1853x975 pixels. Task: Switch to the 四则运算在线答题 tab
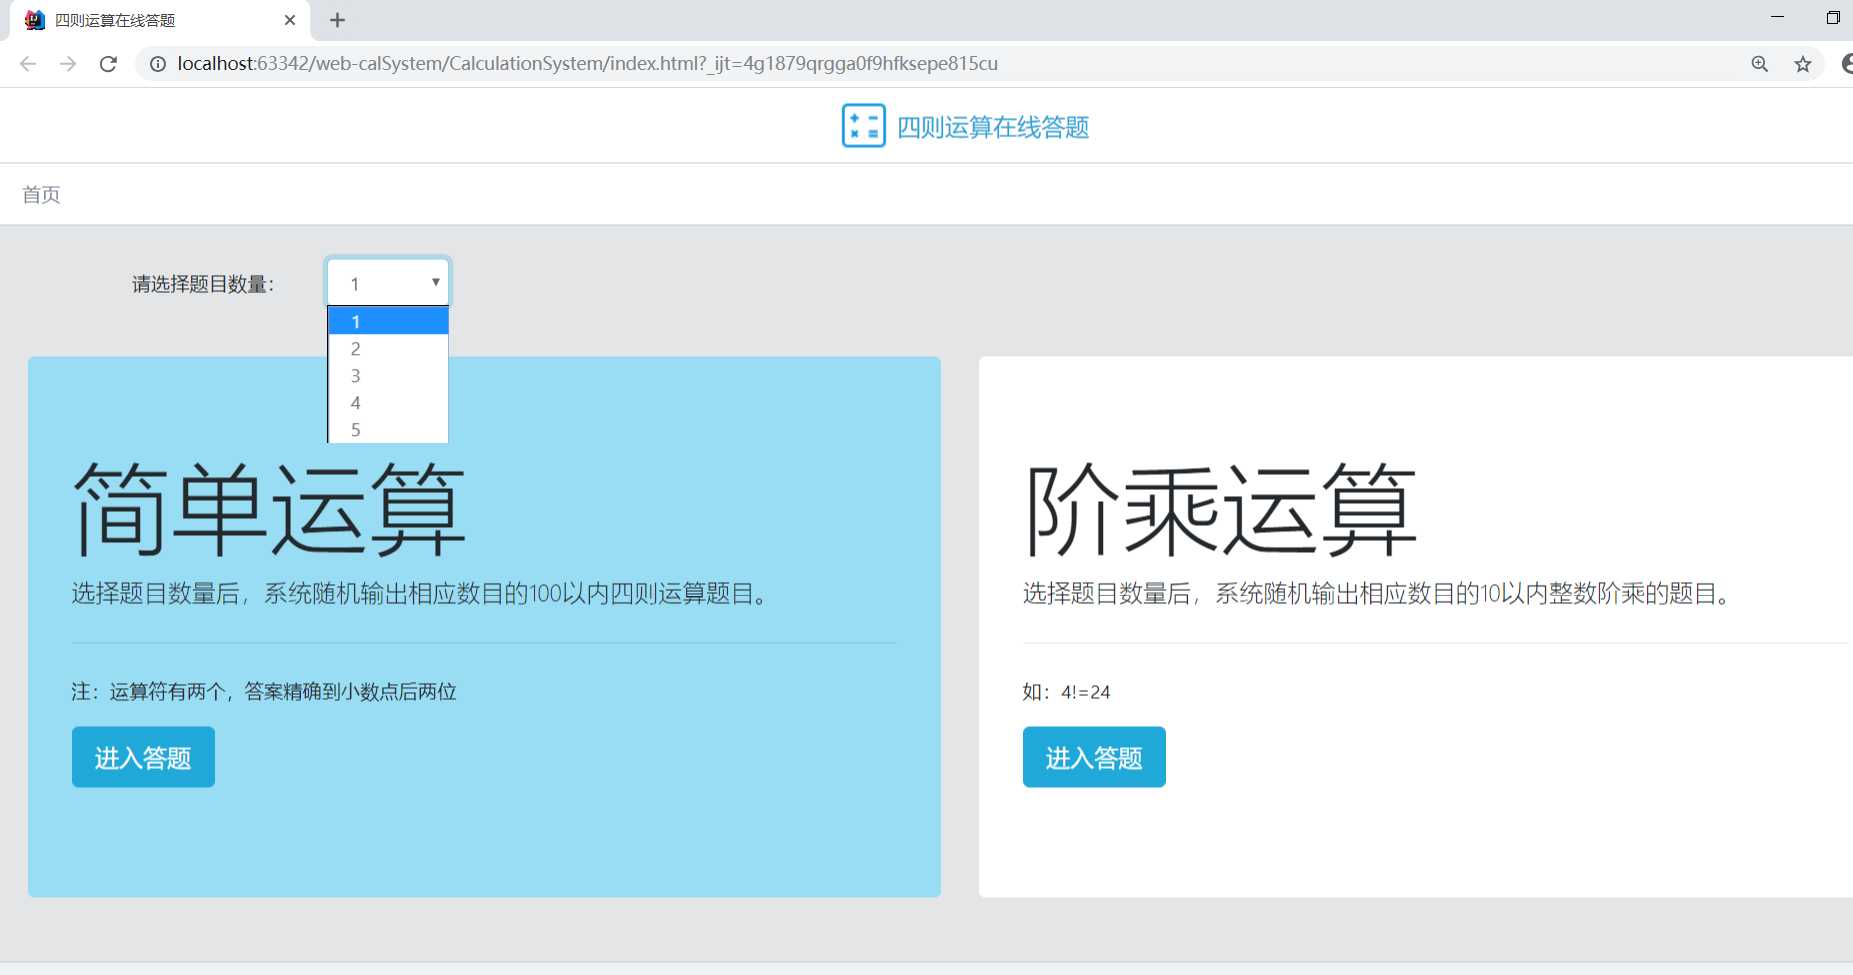click(x=160, y=20)
